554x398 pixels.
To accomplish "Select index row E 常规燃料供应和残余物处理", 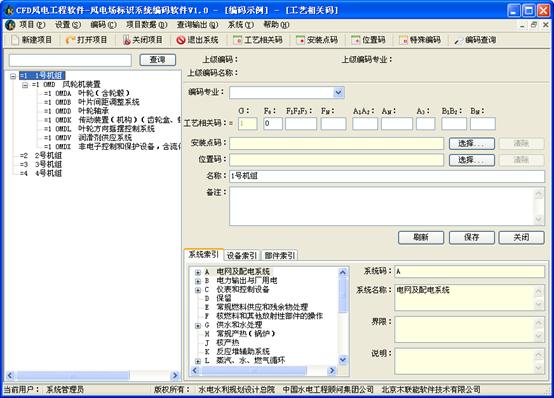I will tap(256, 307).
